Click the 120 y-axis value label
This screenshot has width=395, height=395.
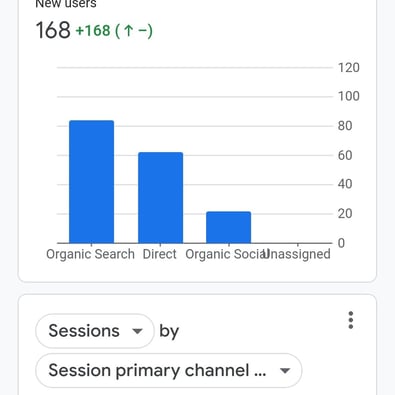349,68
